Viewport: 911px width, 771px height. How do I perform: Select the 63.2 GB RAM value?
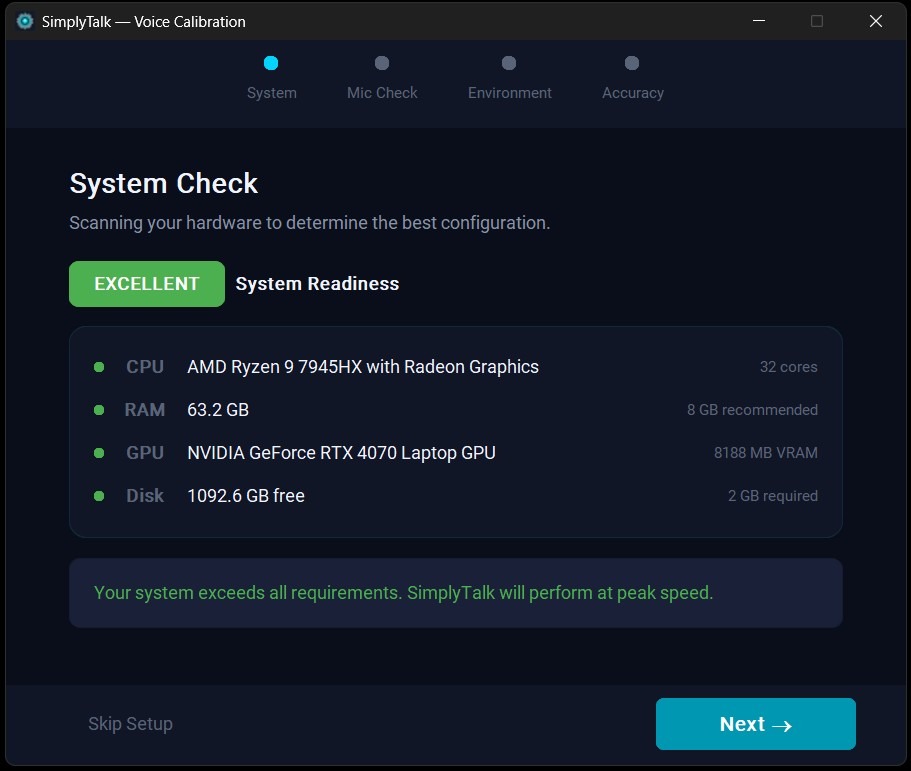click(x=218, y=410)
